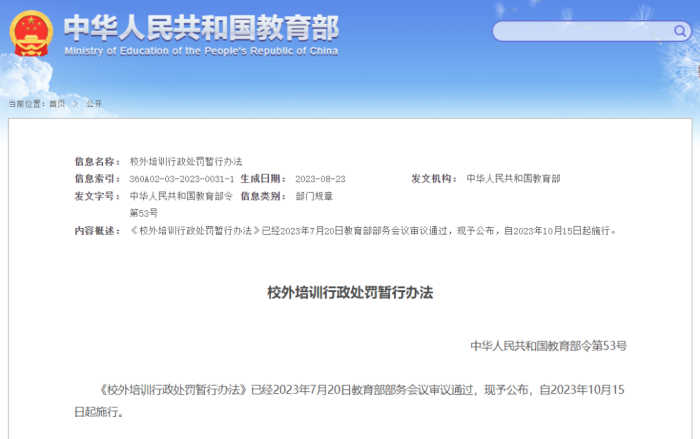Viewport: 700px width, 439px height.
Task: Select the 信息名称 label
Action: pos(97,161)
